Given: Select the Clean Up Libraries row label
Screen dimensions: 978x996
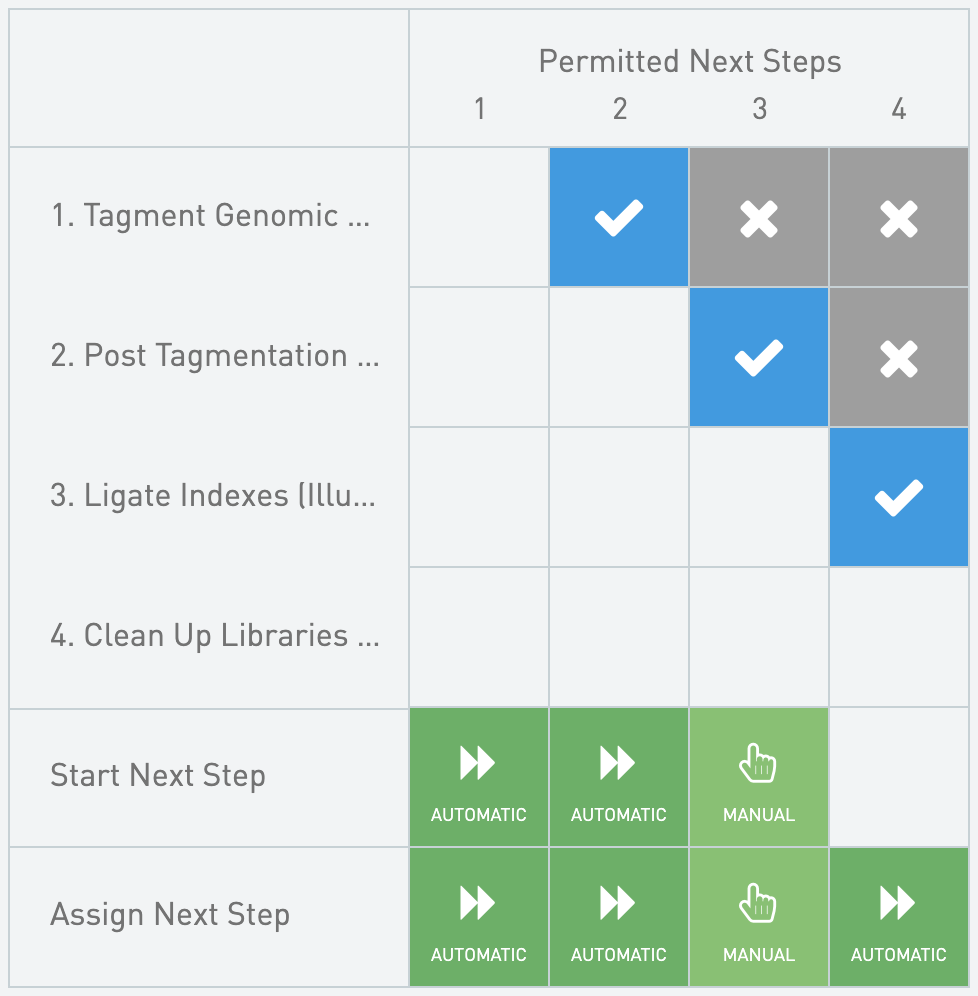Looking at the screenshot, I should pos(215,636).
